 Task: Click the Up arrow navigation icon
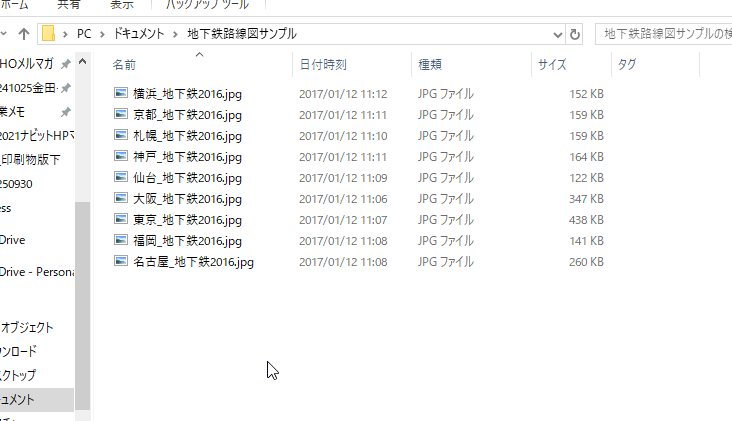(x=24, y=34)
